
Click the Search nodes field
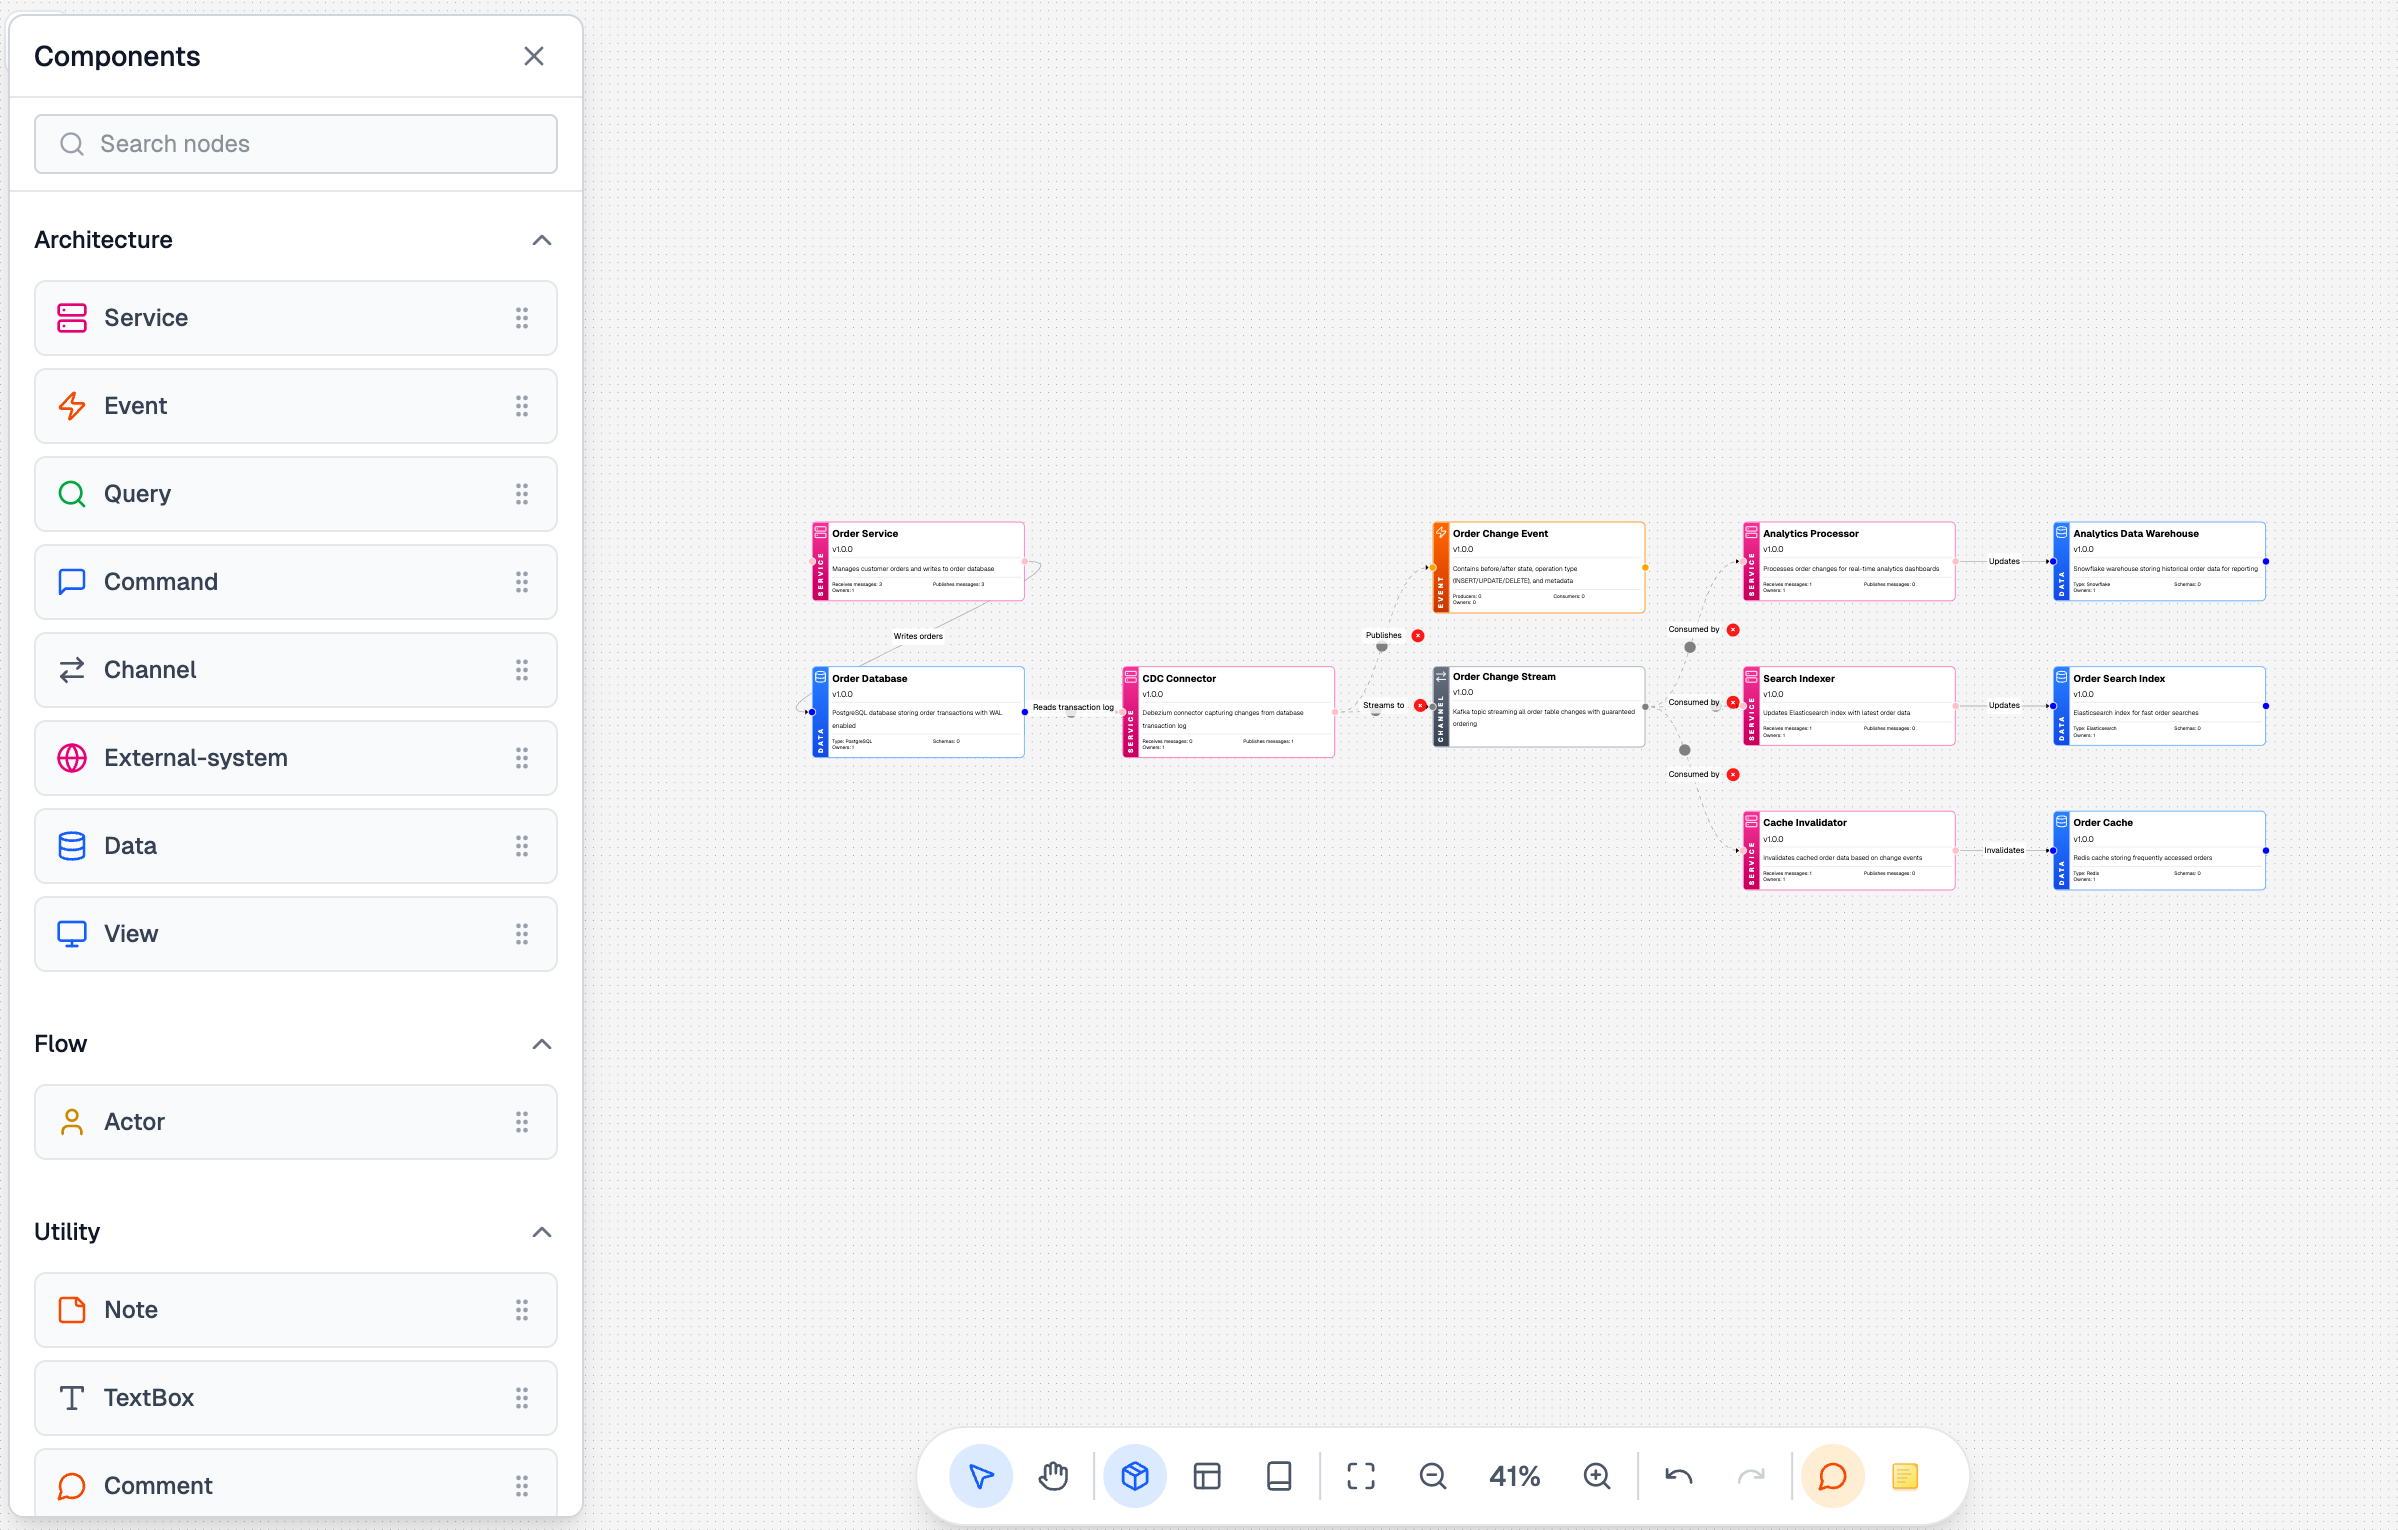(295, 144)
